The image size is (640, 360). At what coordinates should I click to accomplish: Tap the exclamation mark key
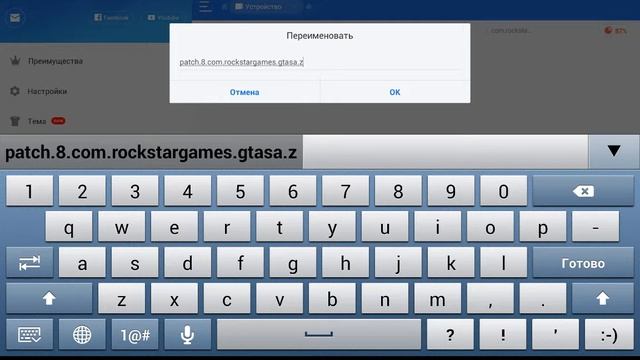[503, 335]
